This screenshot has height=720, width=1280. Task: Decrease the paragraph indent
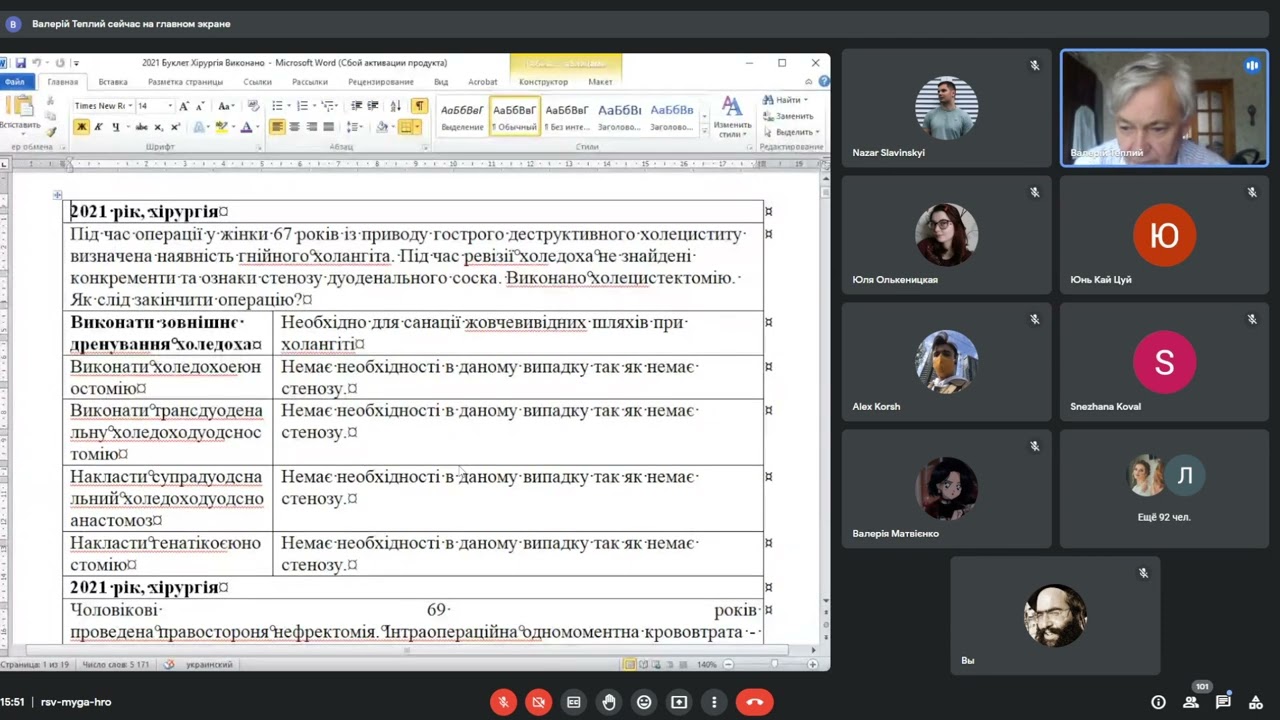pos(357,106)
